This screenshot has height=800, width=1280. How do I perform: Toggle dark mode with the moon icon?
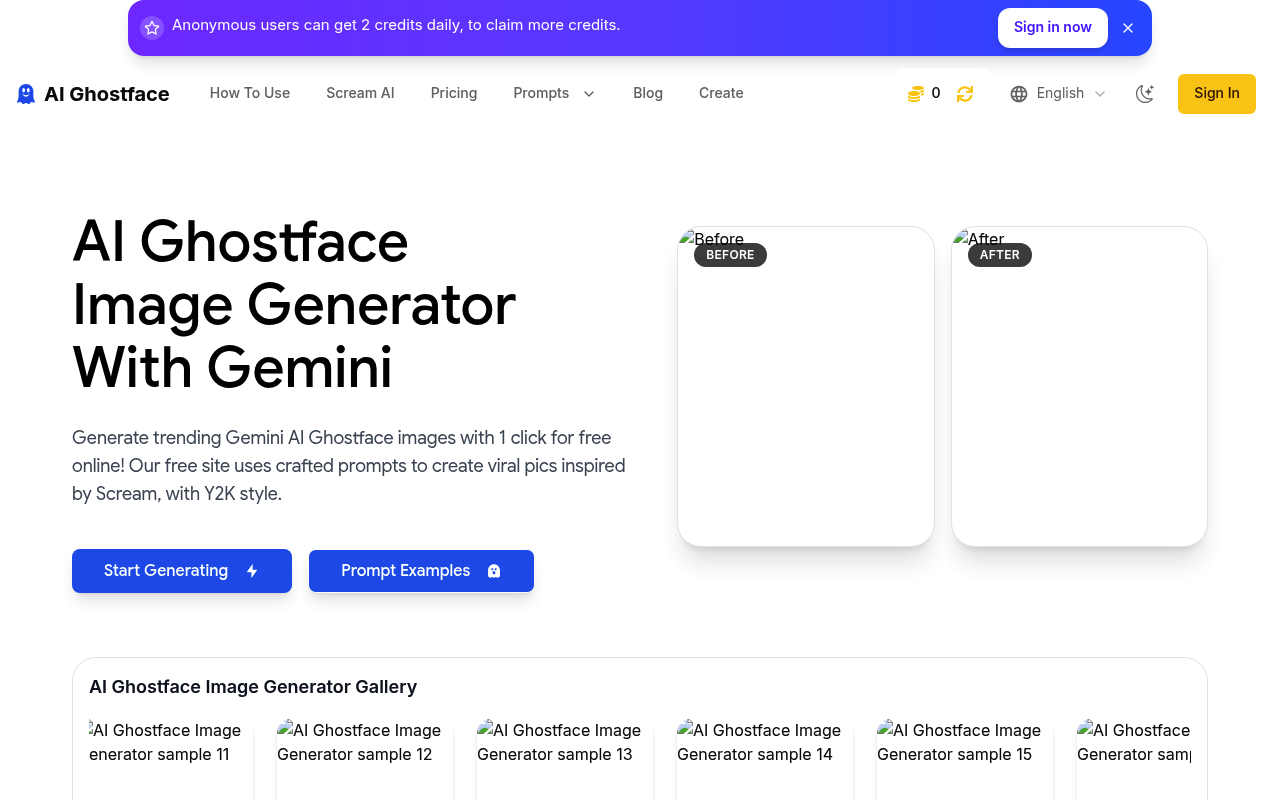[x=1145, y=93]
